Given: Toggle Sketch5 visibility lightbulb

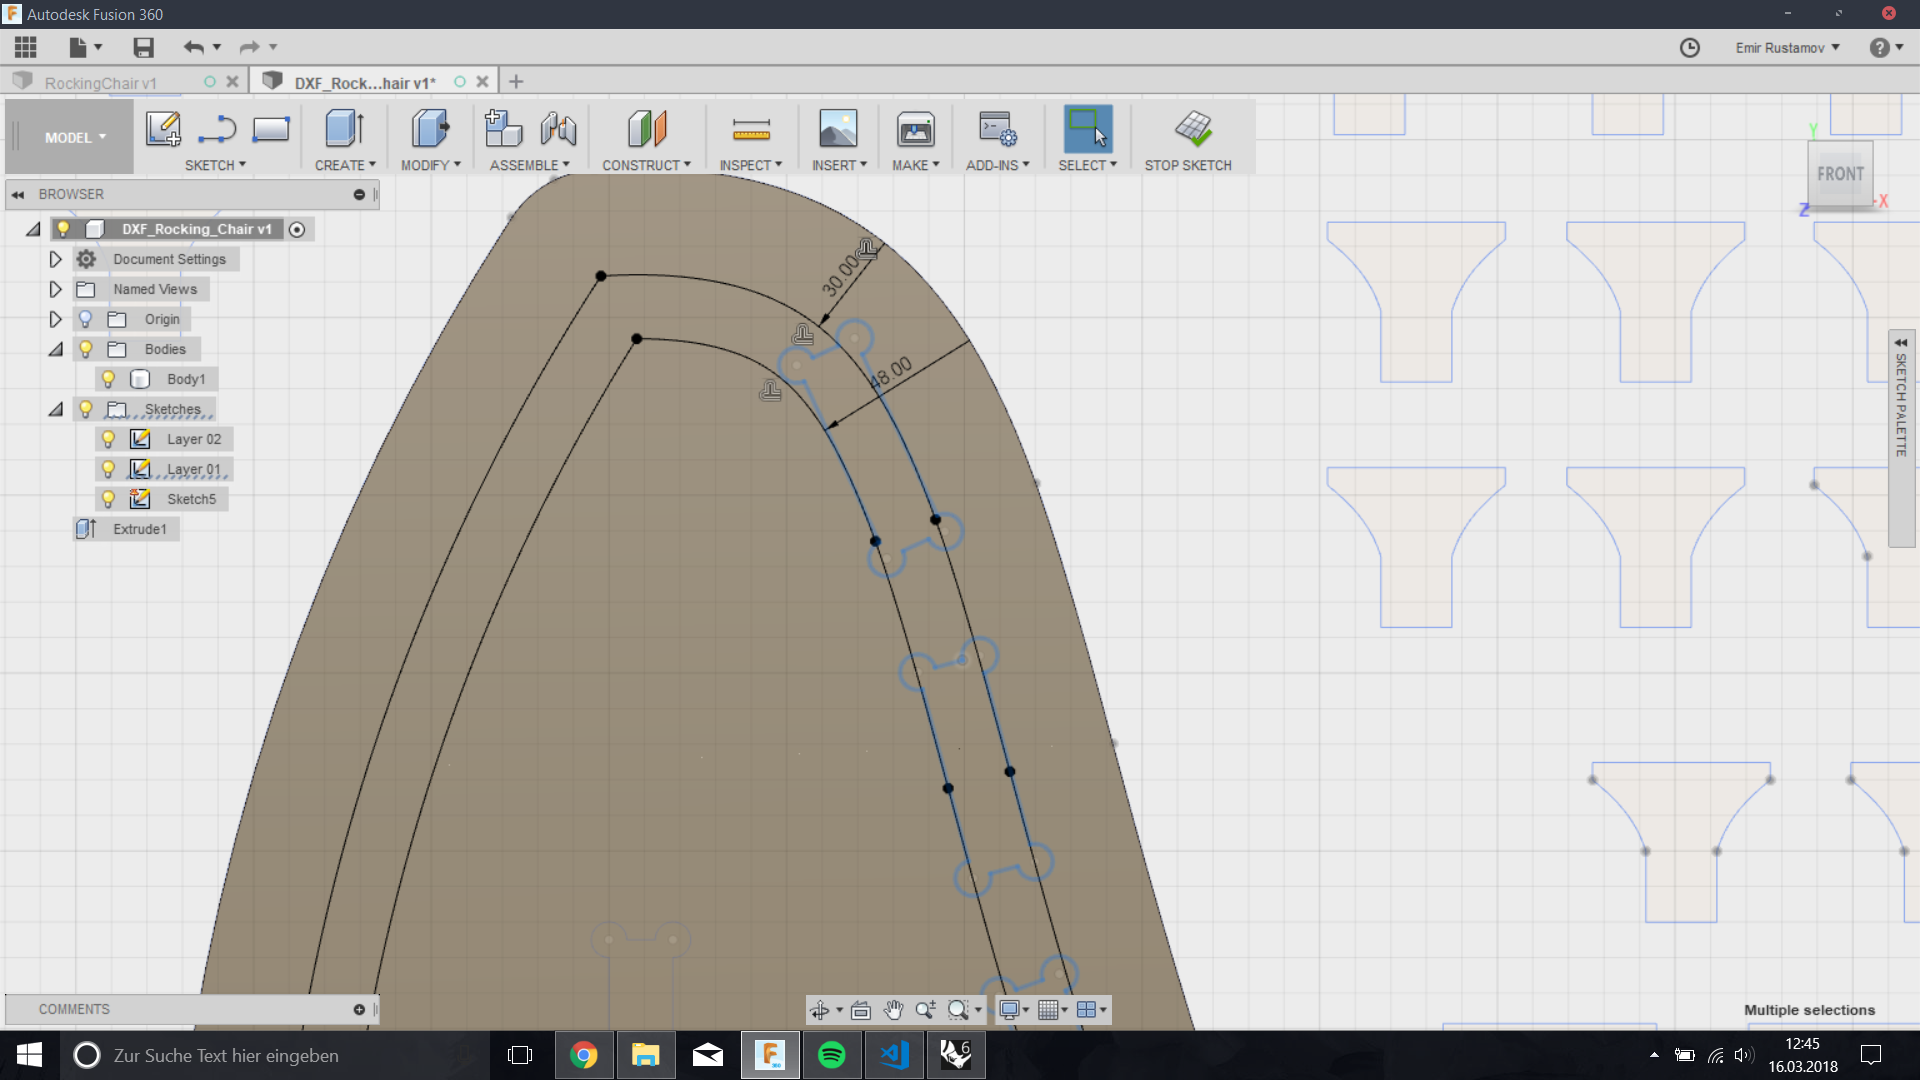Looking at the screenshot, I should coord(109,499).
